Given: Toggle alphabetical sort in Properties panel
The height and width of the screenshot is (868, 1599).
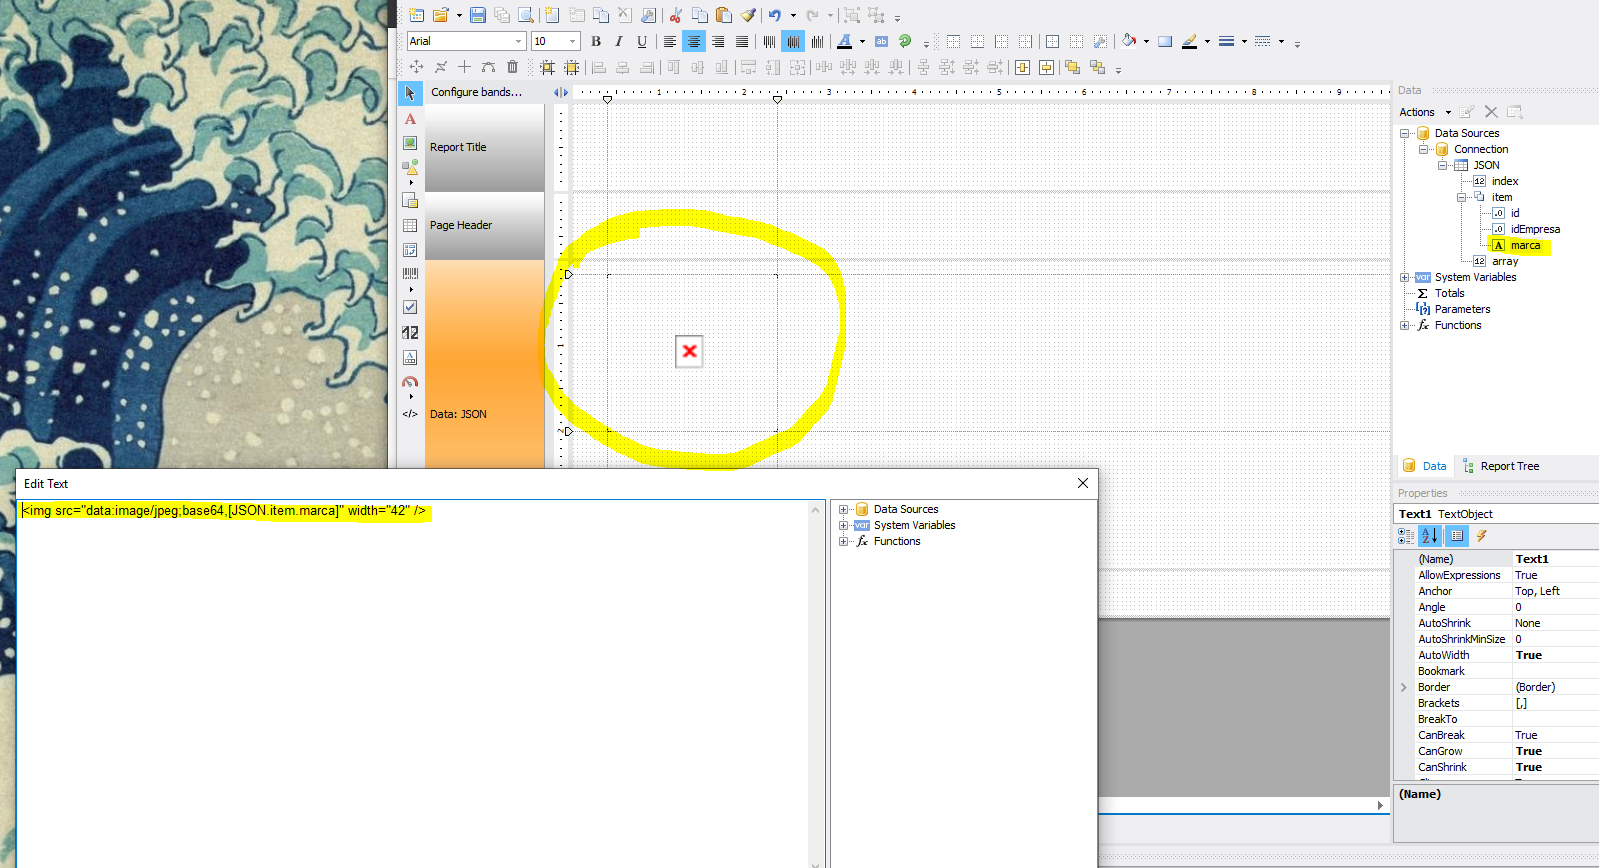Looking at the screenshot, I should (1430, 536).
